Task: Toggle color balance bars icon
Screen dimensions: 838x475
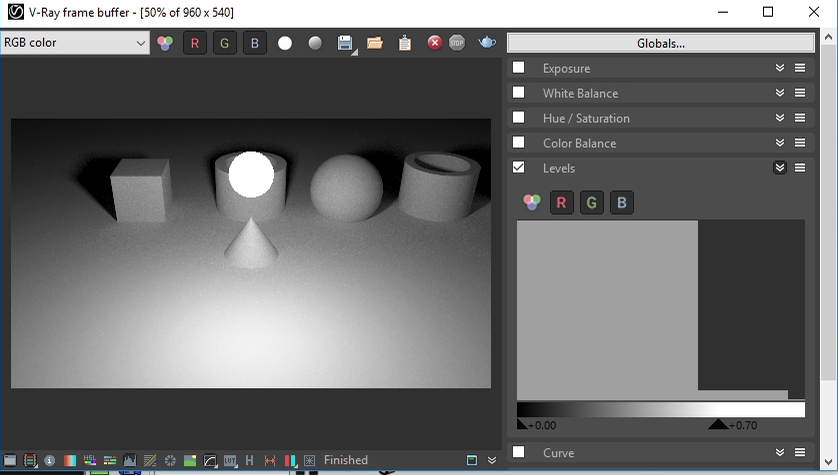Action: 110,460
